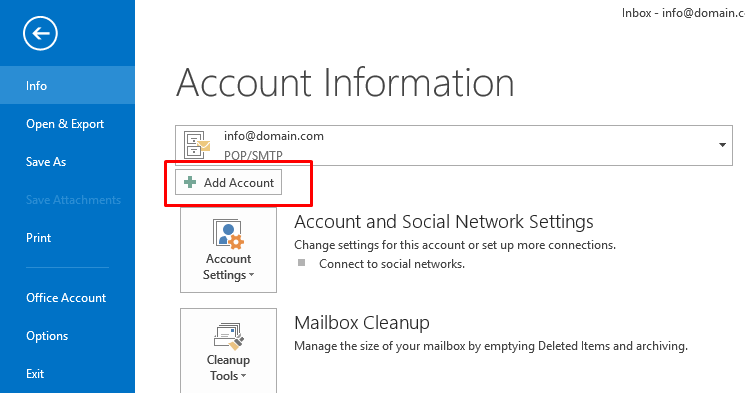Click the info@domain.com account field
The height and width of the screenshot is (393, 745).
[454, 145]
